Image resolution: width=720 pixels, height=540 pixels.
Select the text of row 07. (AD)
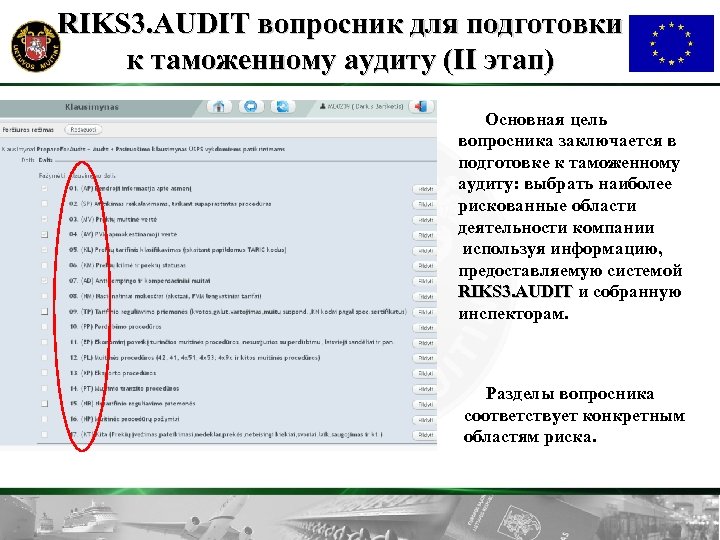click(140, 281)
